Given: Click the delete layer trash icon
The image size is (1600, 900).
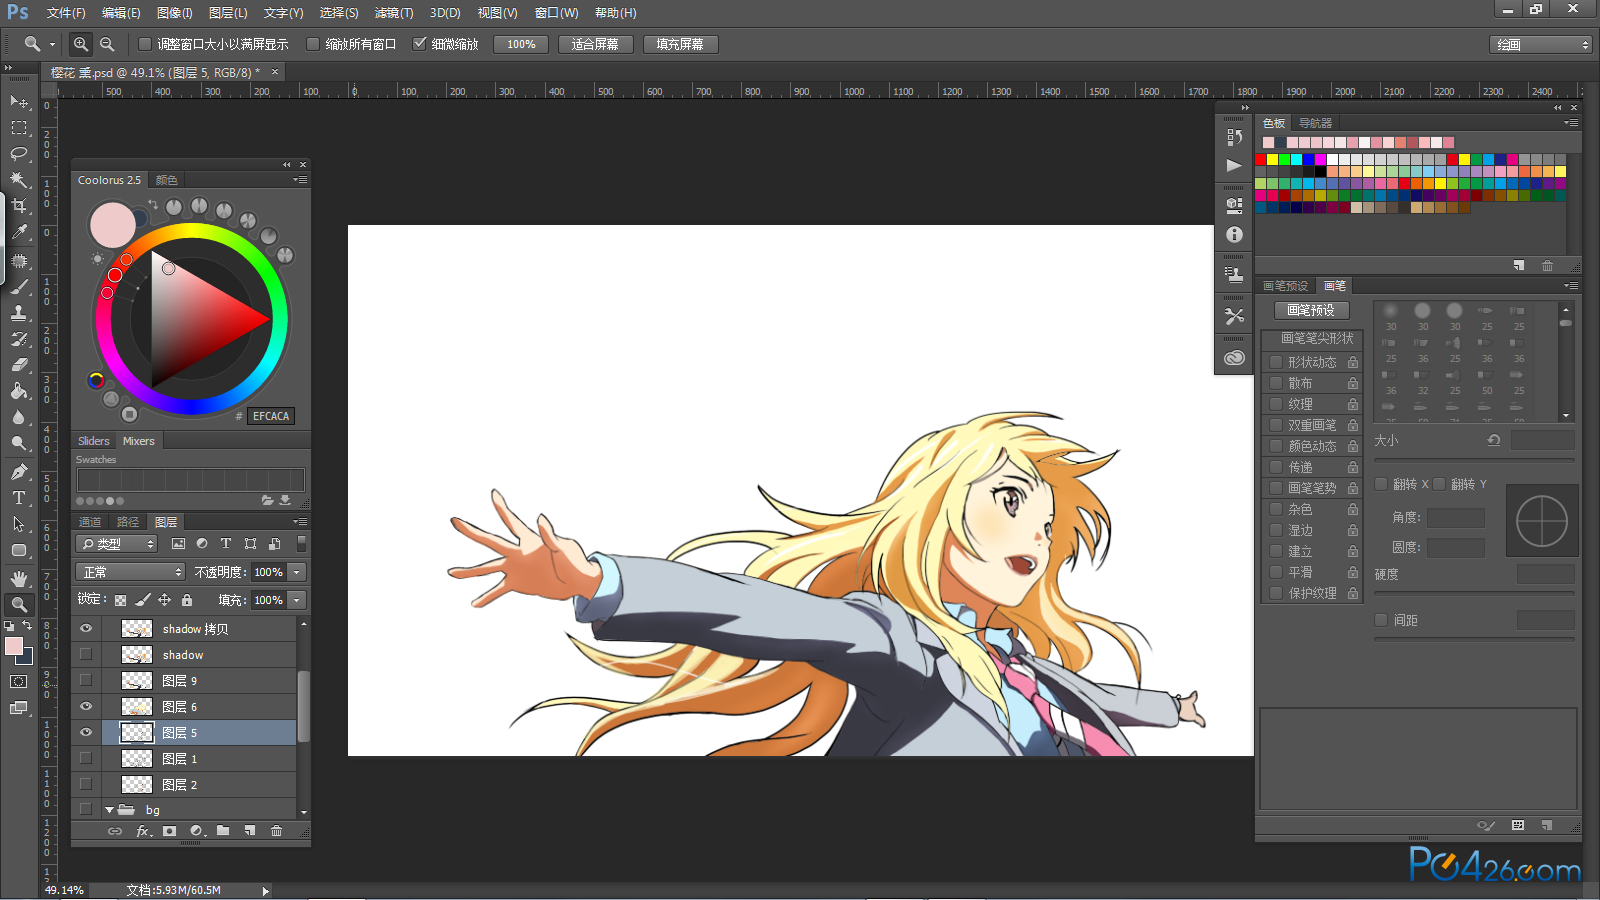Looking at the screenshot, I should point(276,831).
